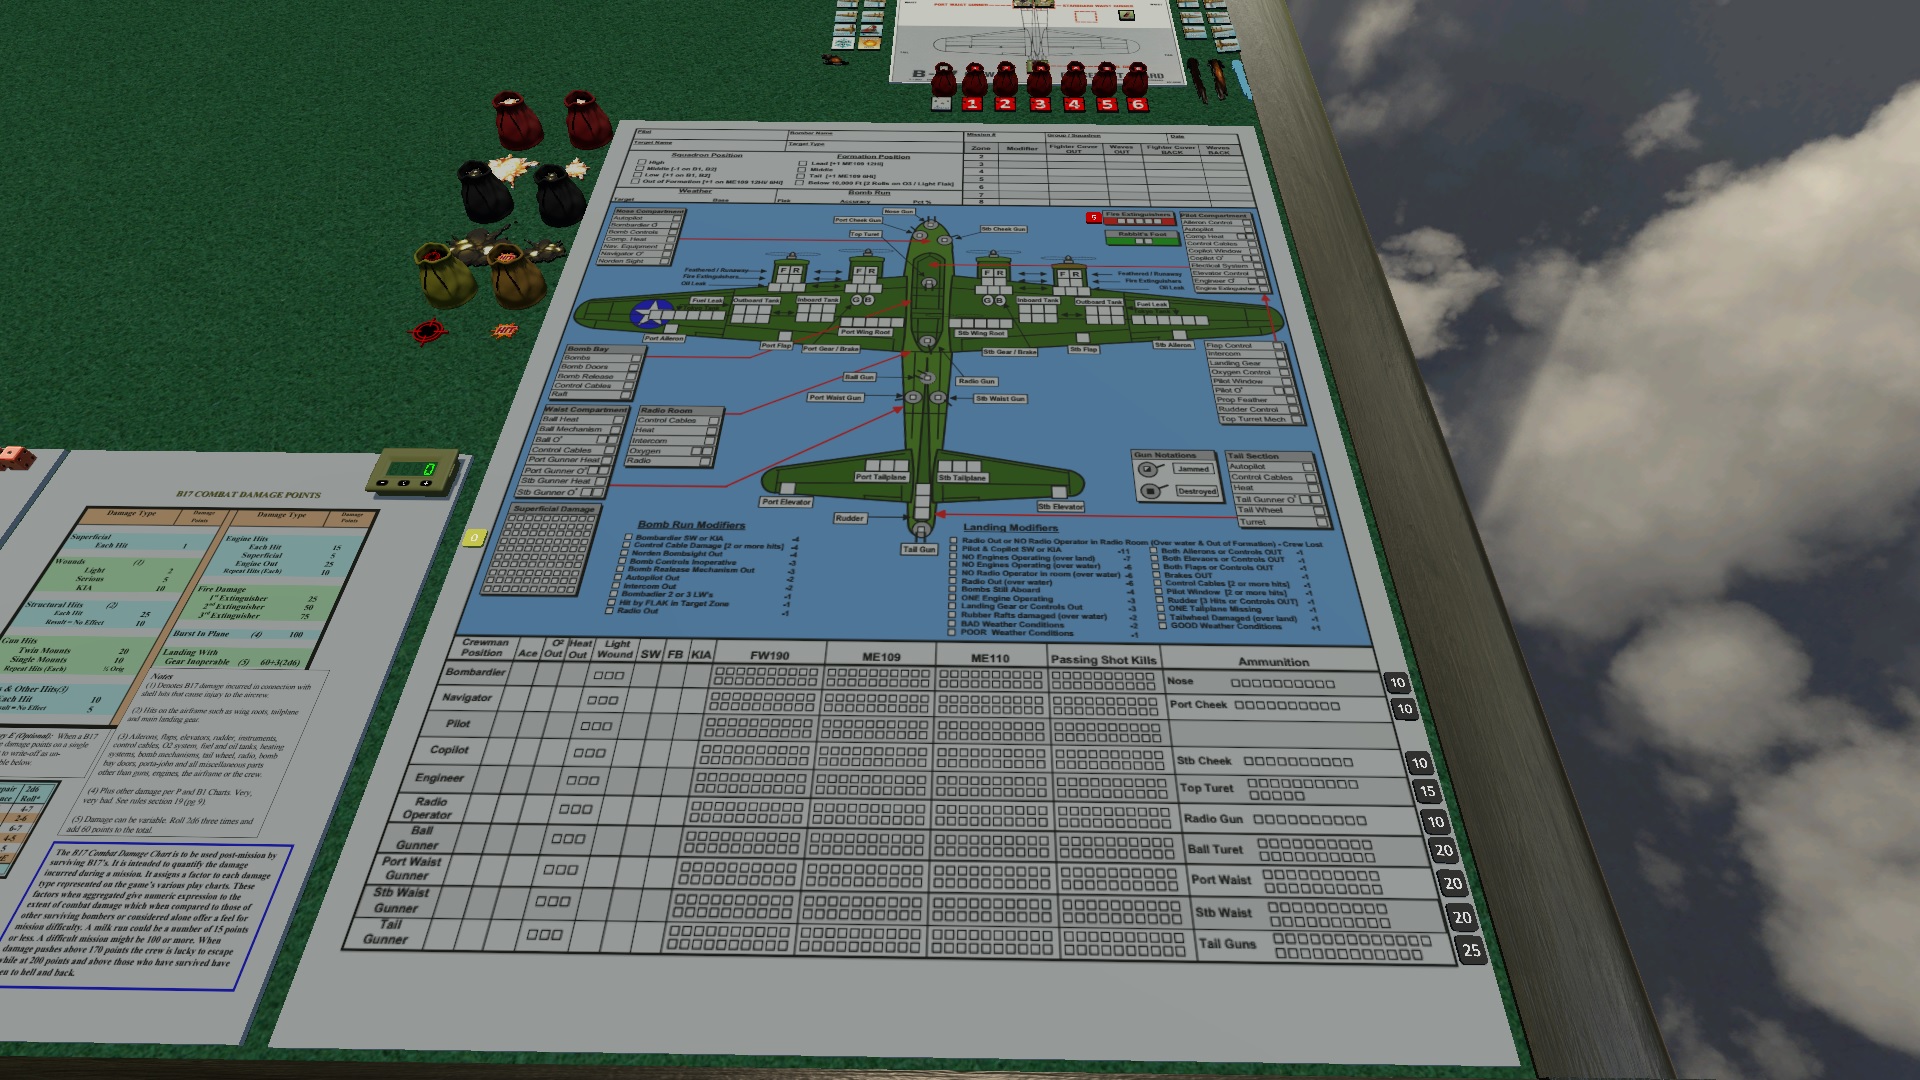
Task: Click the red number 6 tile
Action: tap(1137, 104)
